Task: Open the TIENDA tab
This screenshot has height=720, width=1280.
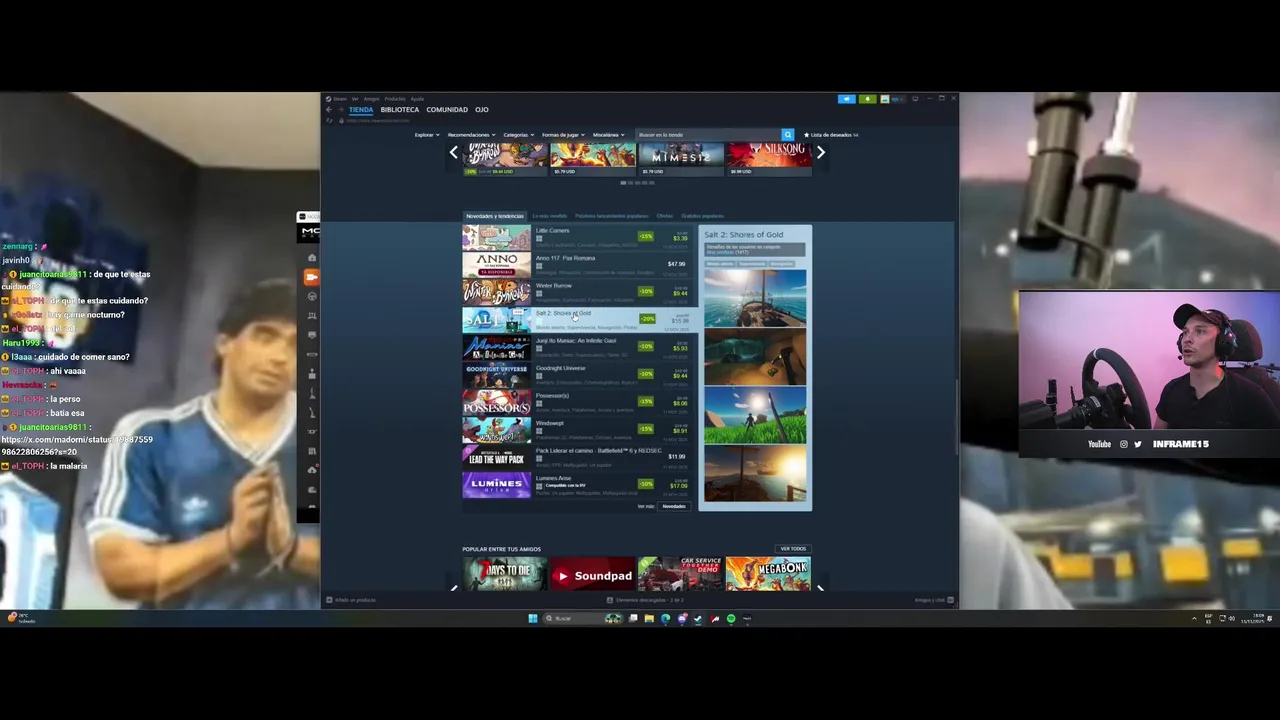Action: [x=361, y=109]
